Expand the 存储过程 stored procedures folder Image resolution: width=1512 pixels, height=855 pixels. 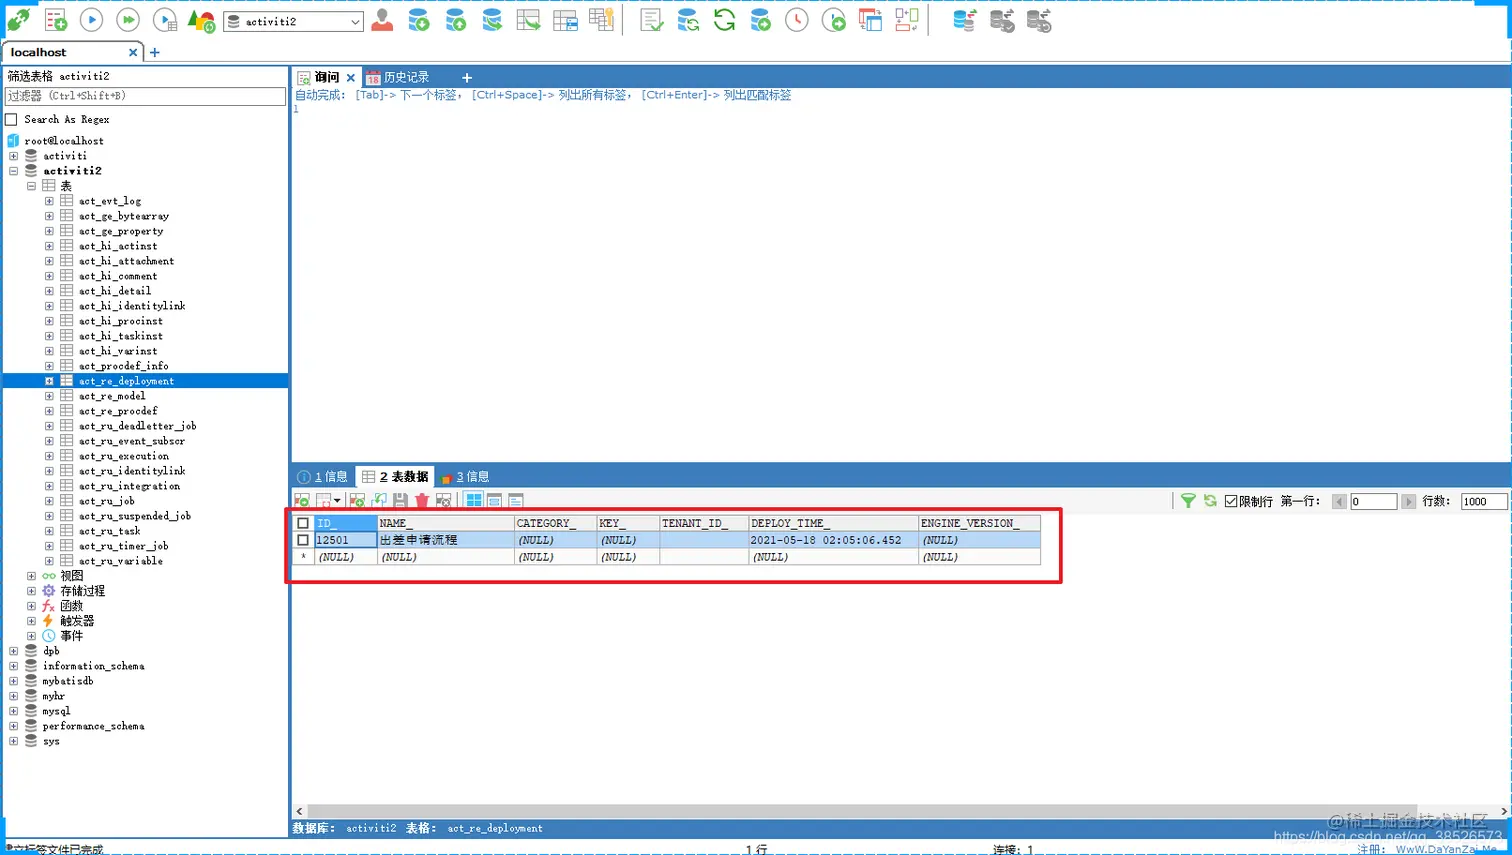coord(32,591)
